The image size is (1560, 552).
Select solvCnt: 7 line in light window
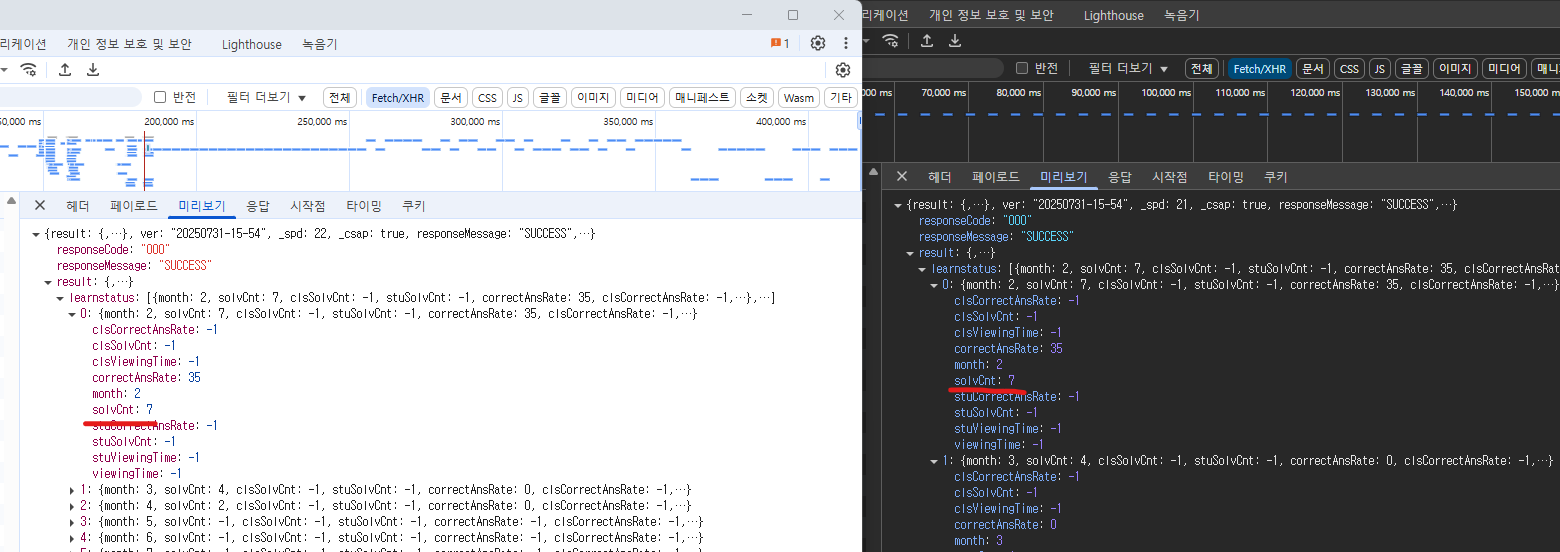pos(122,410)
